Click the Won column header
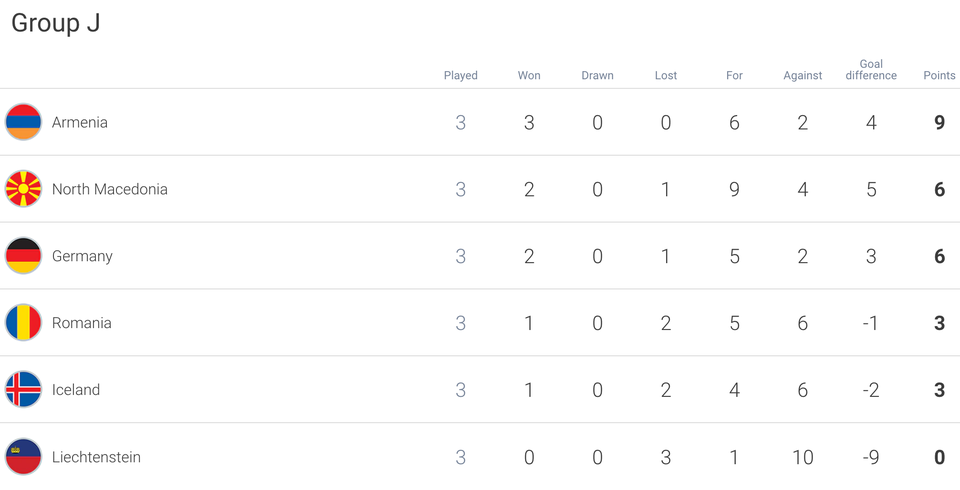 click(x=529, y=75)
